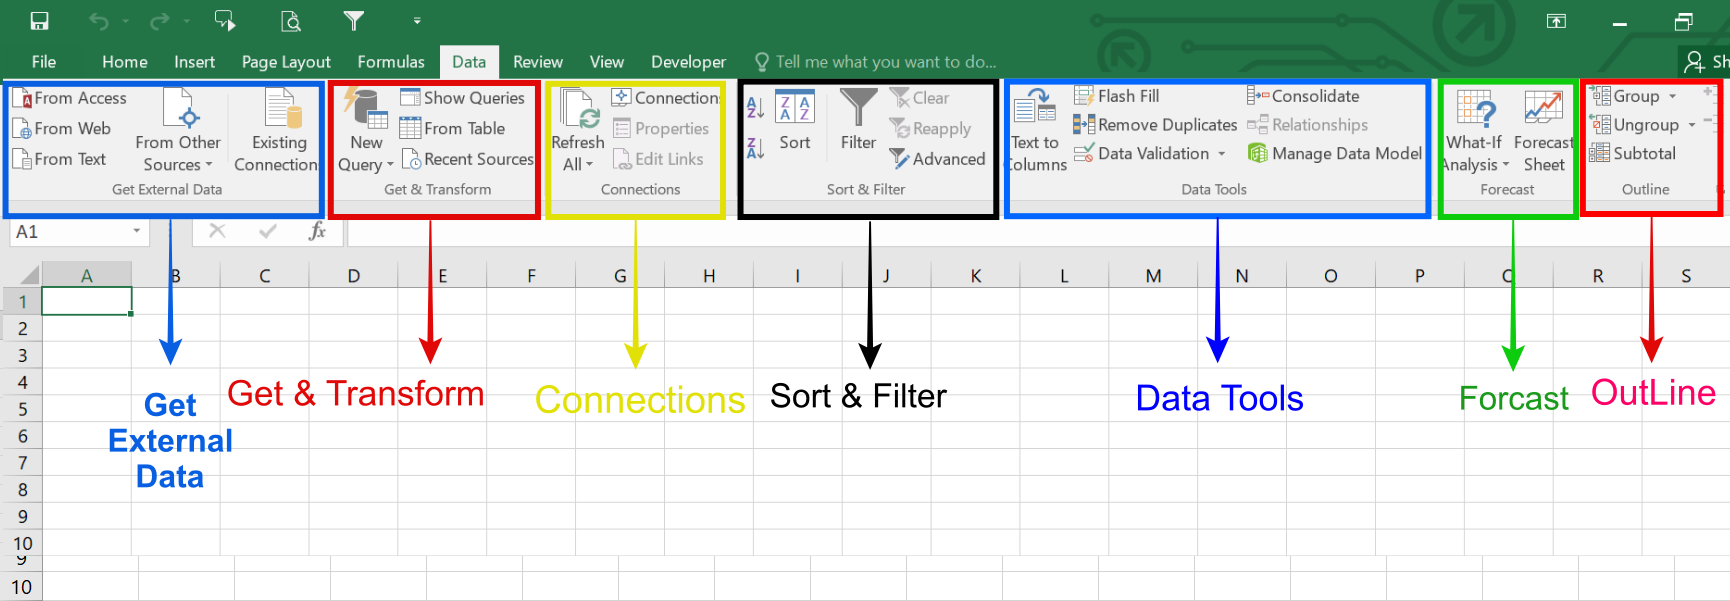Click Reapply filter
The width and height of the screenshot is (1730, 601).
(930, 129)
